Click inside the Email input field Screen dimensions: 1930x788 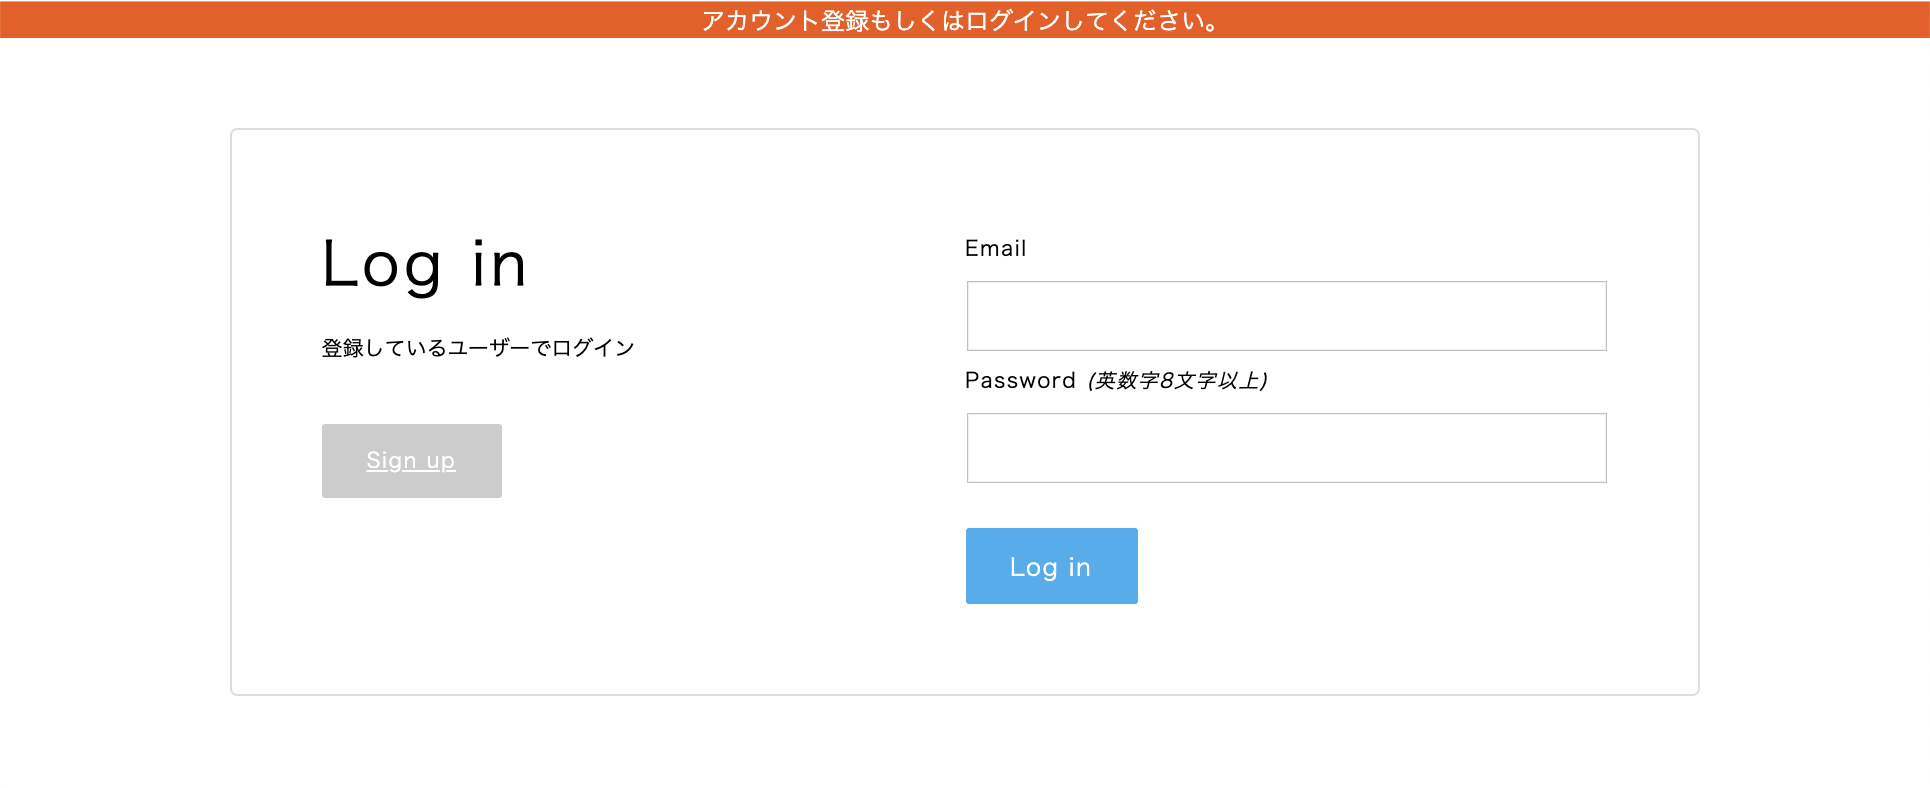click(1286, 315)
